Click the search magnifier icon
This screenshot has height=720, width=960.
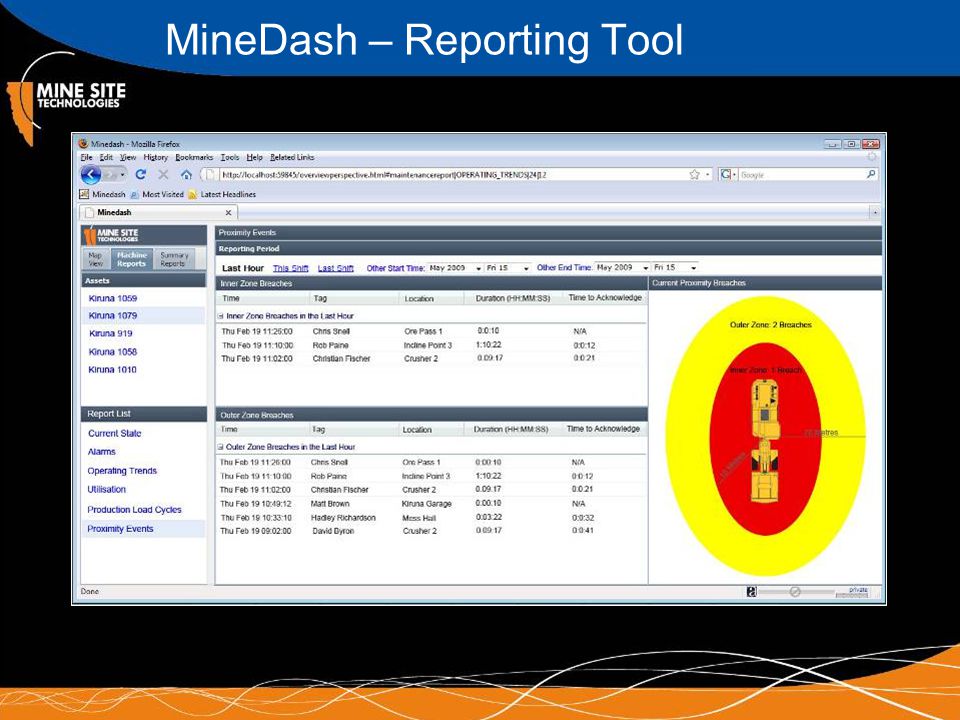[x=871, y=174]
